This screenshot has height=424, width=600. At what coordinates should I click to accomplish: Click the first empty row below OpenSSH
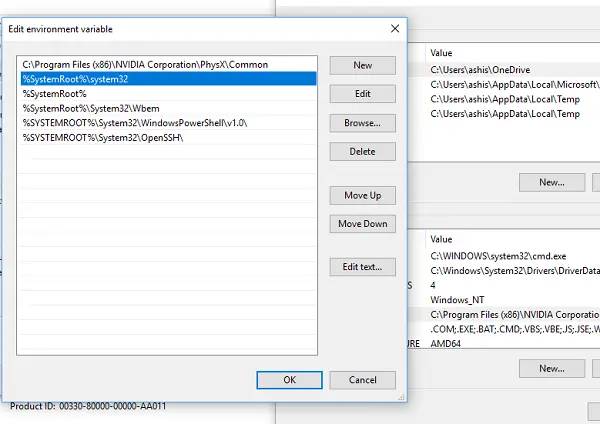(168, 152)
